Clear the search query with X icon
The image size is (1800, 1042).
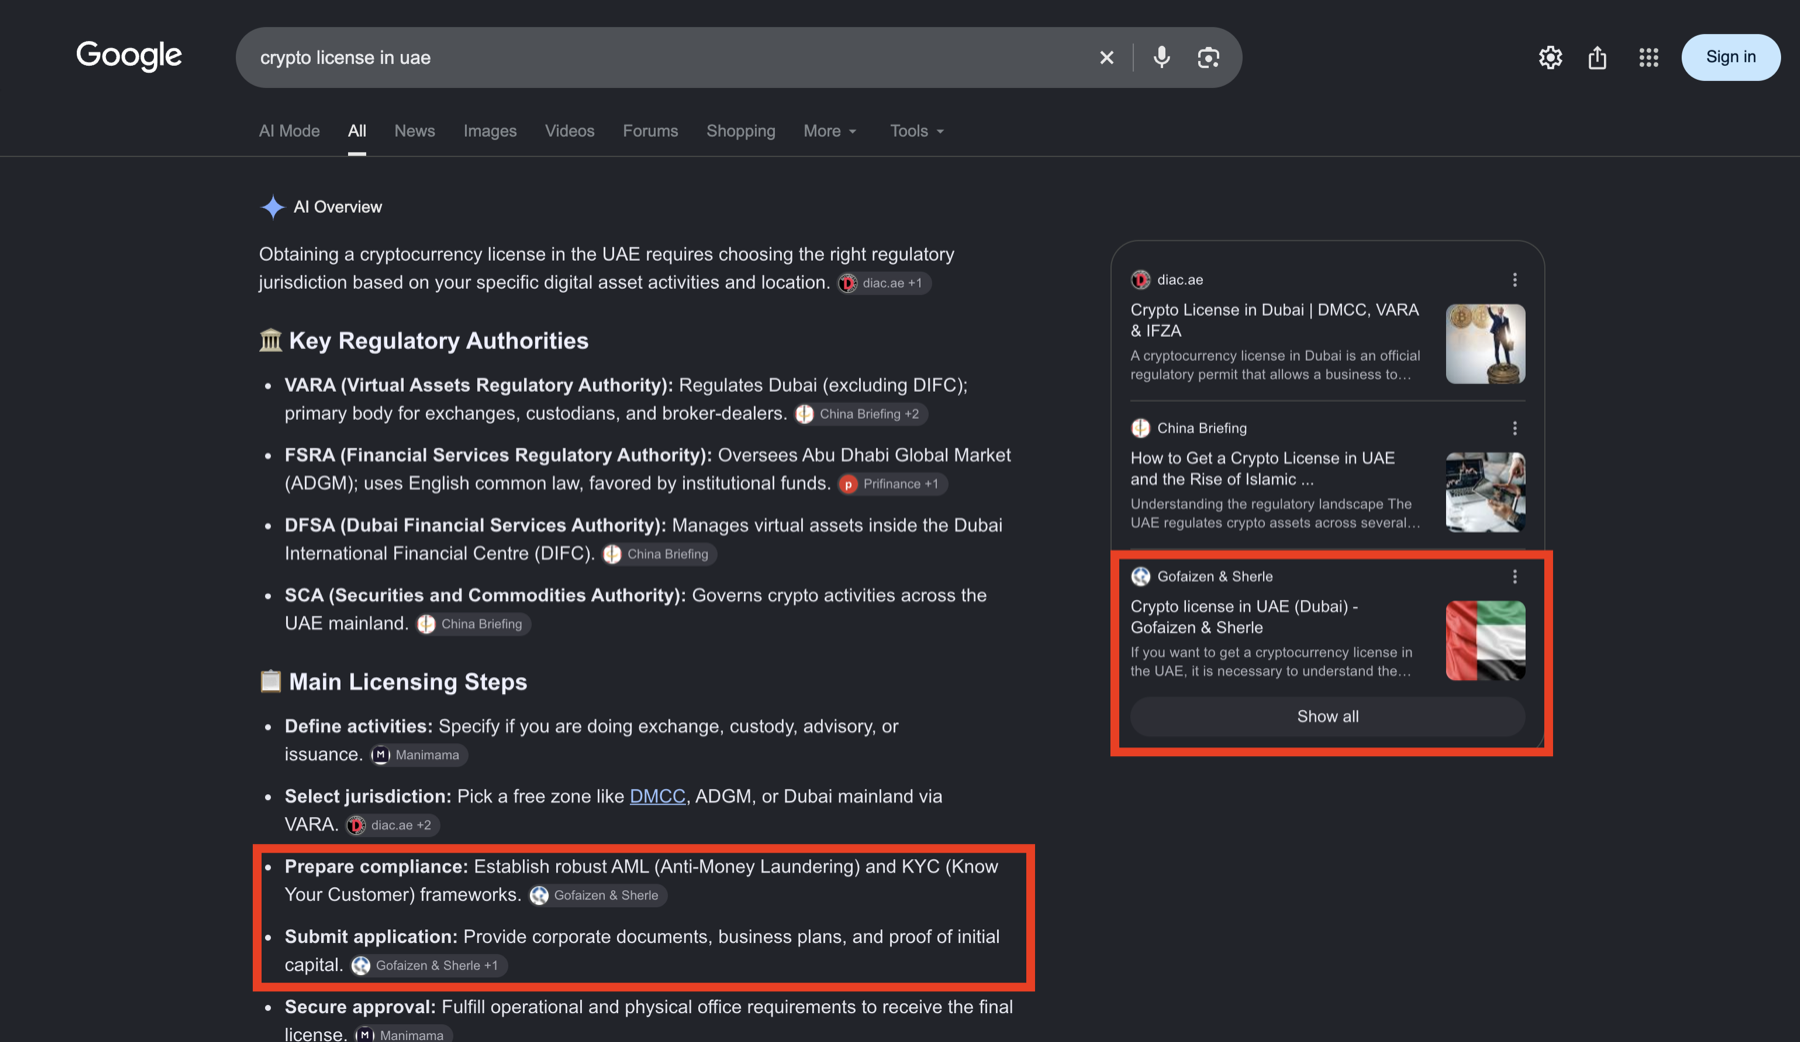click(1106, 58)
